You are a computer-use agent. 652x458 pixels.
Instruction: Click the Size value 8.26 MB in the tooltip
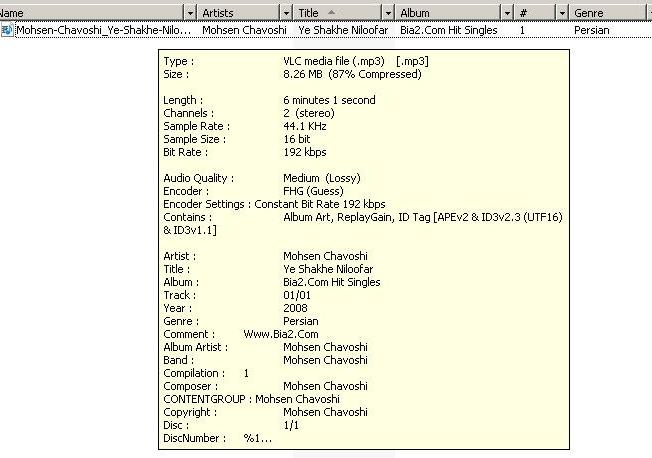352,74
